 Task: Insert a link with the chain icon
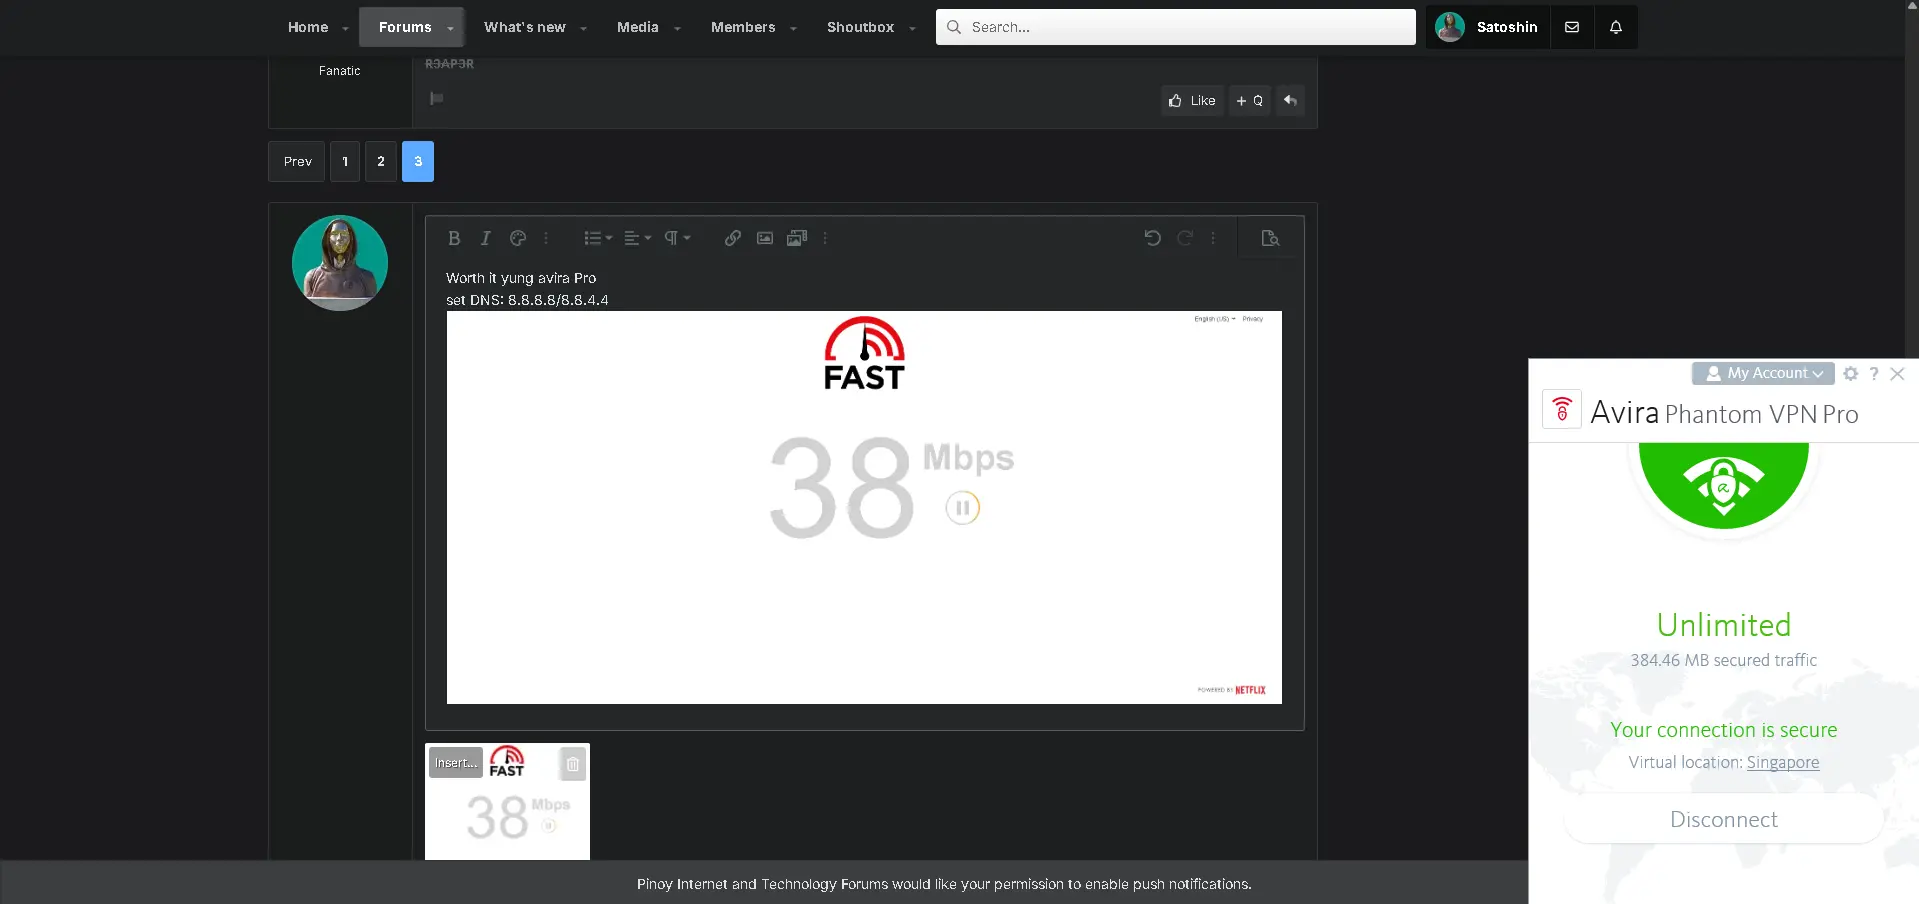733,238
